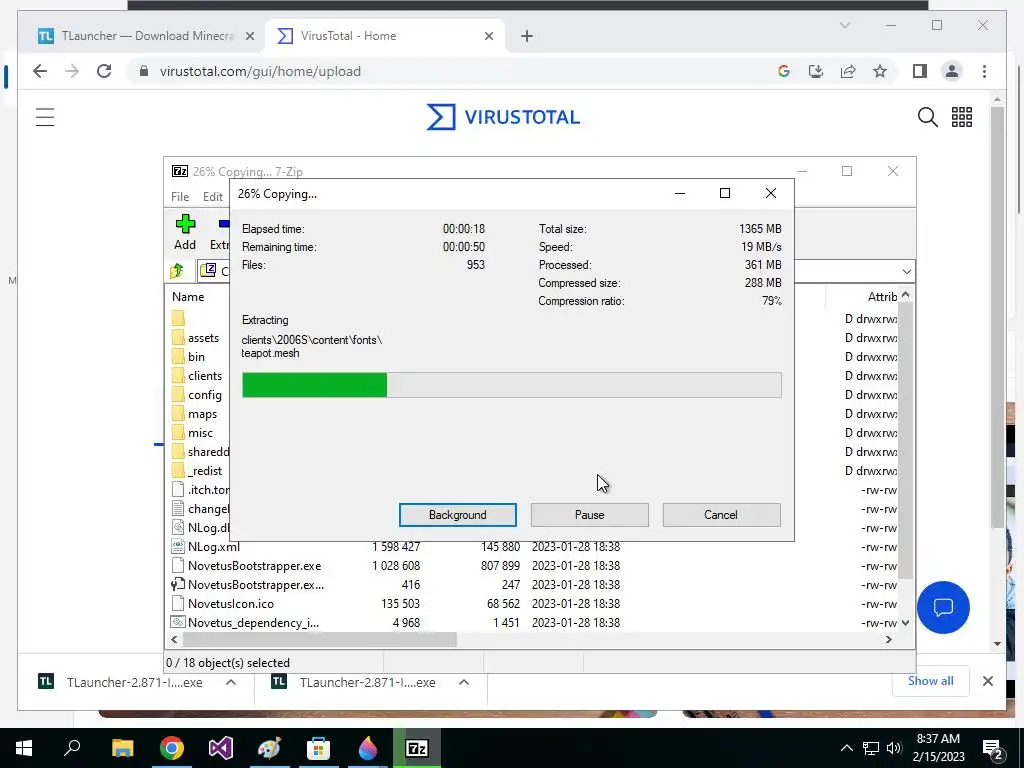Open taskbar search
The width and height of the screenshot is (1024, 768).
[72, 748]
